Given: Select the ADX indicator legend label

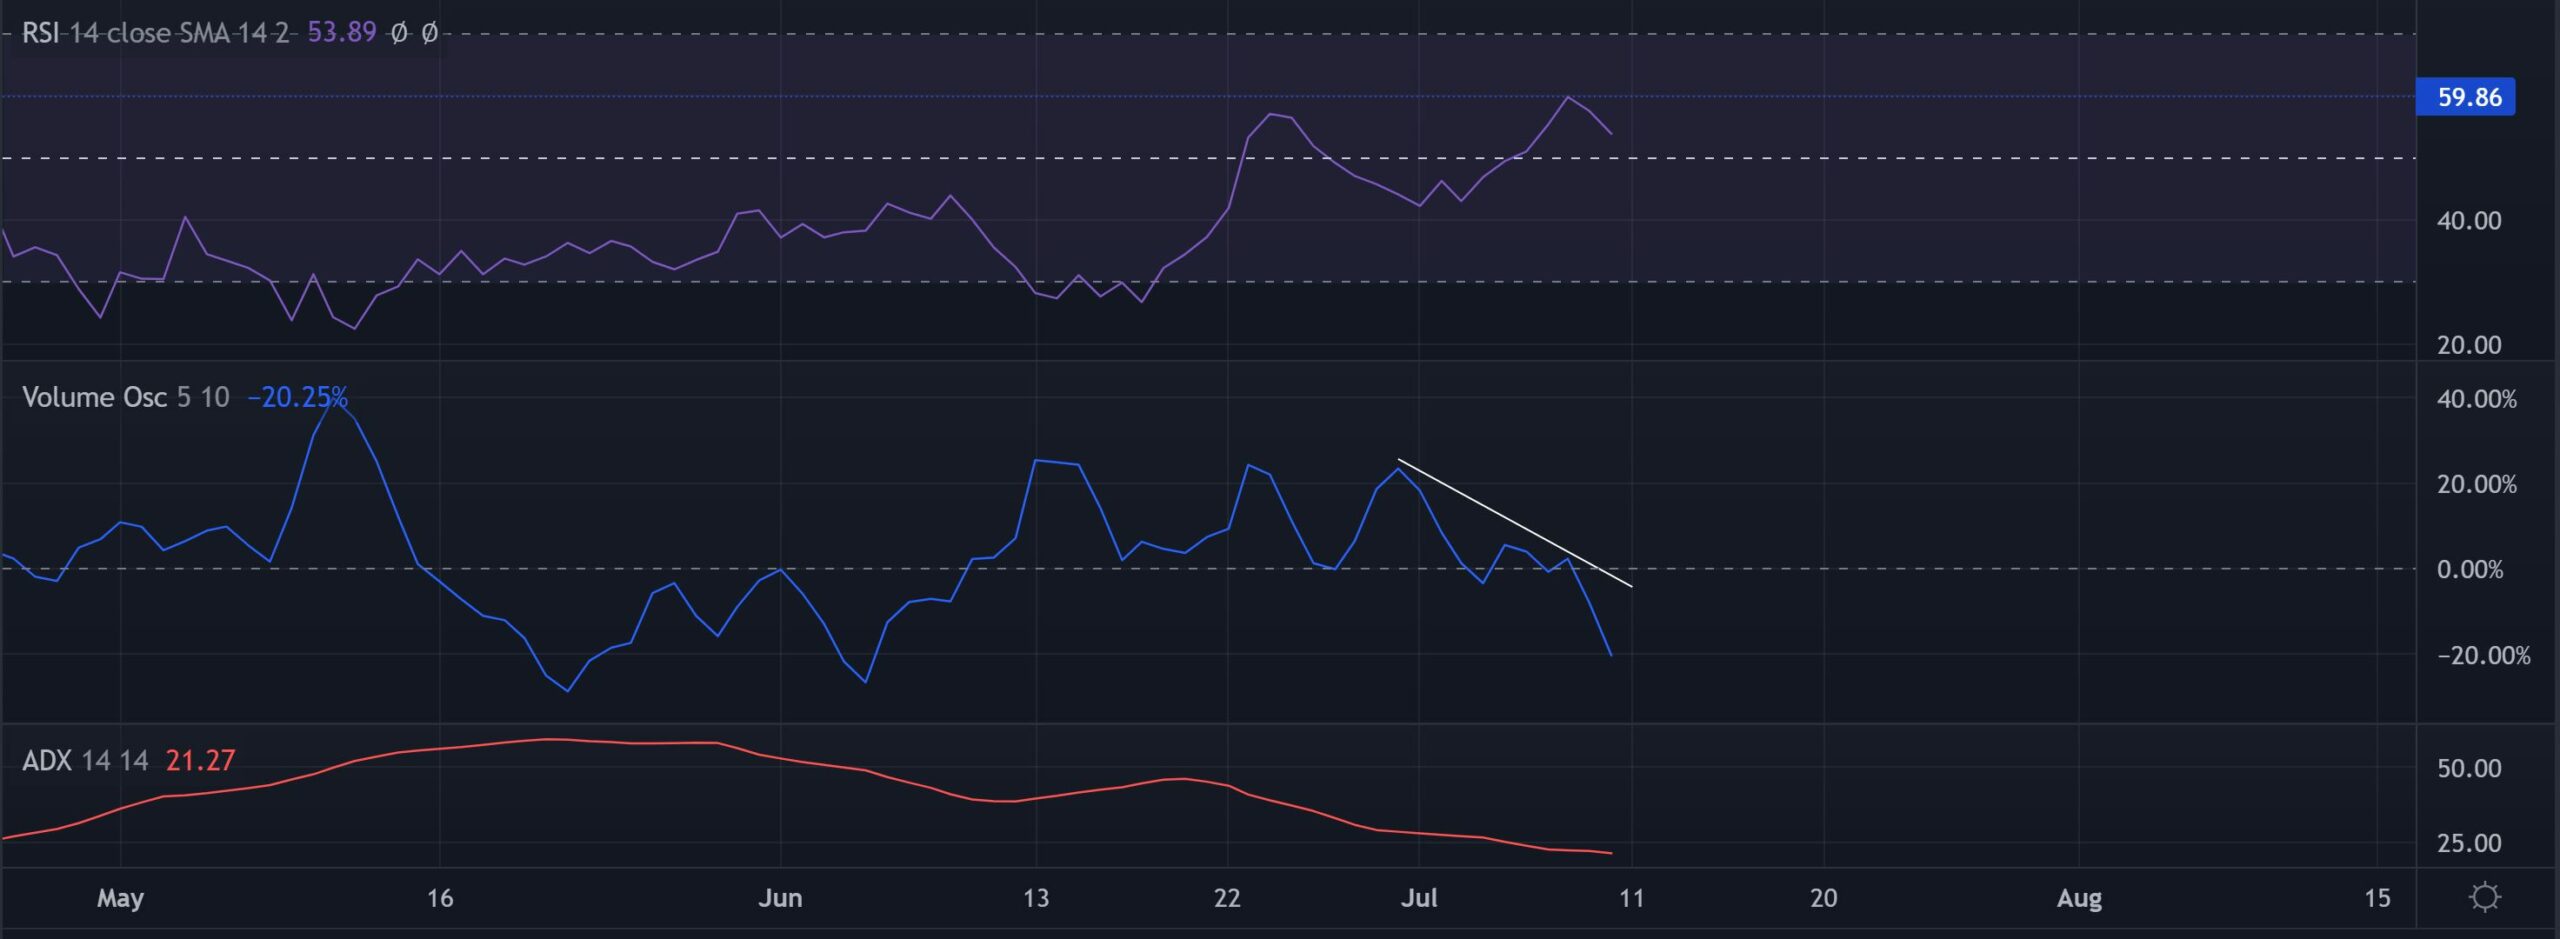Looking at the screenshot, I should 46,761.
